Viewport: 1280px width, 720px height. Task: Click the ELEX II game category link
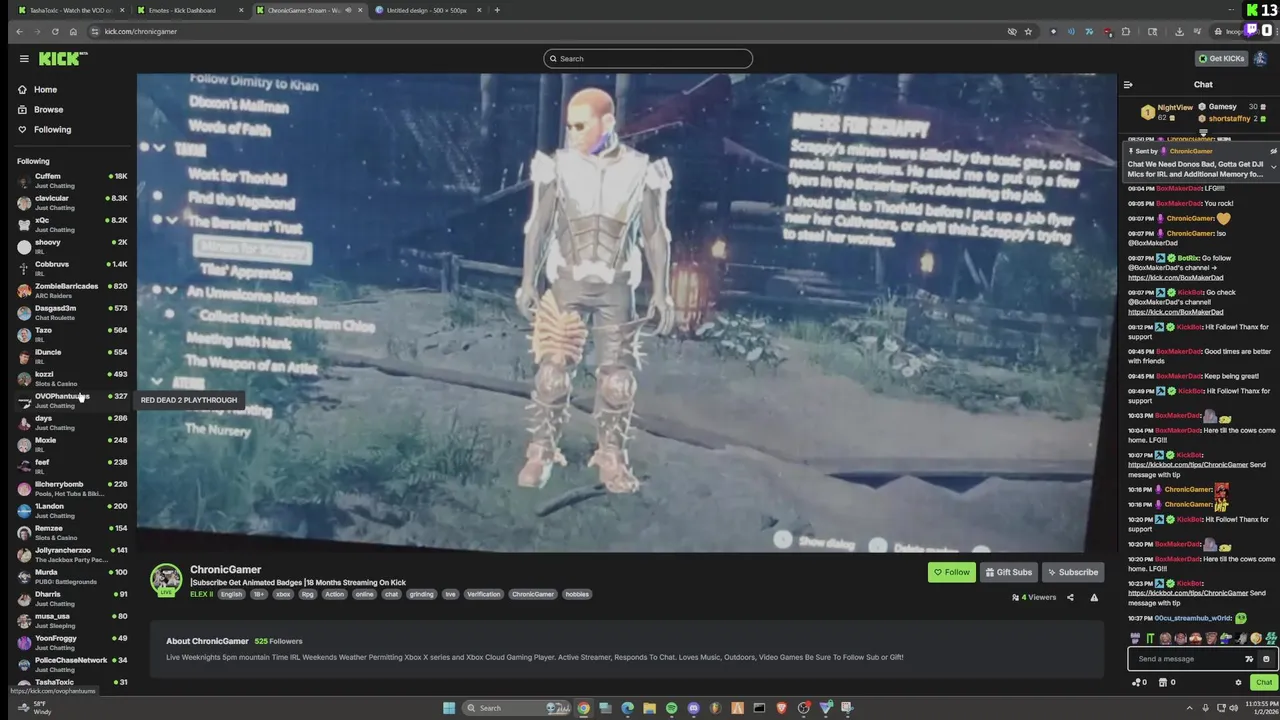pos(201,594)
